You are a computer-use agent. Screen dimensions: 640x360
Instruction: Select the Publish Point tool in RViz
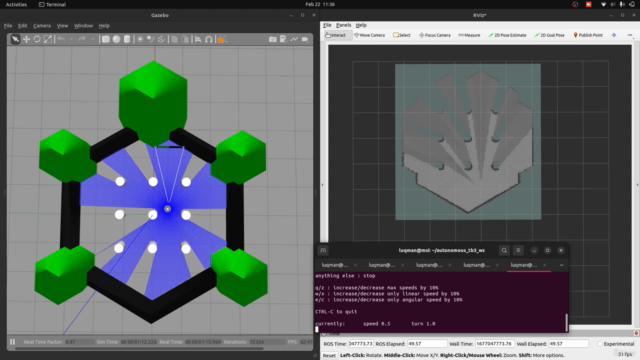pyautogui.click(x=588, y=35)
